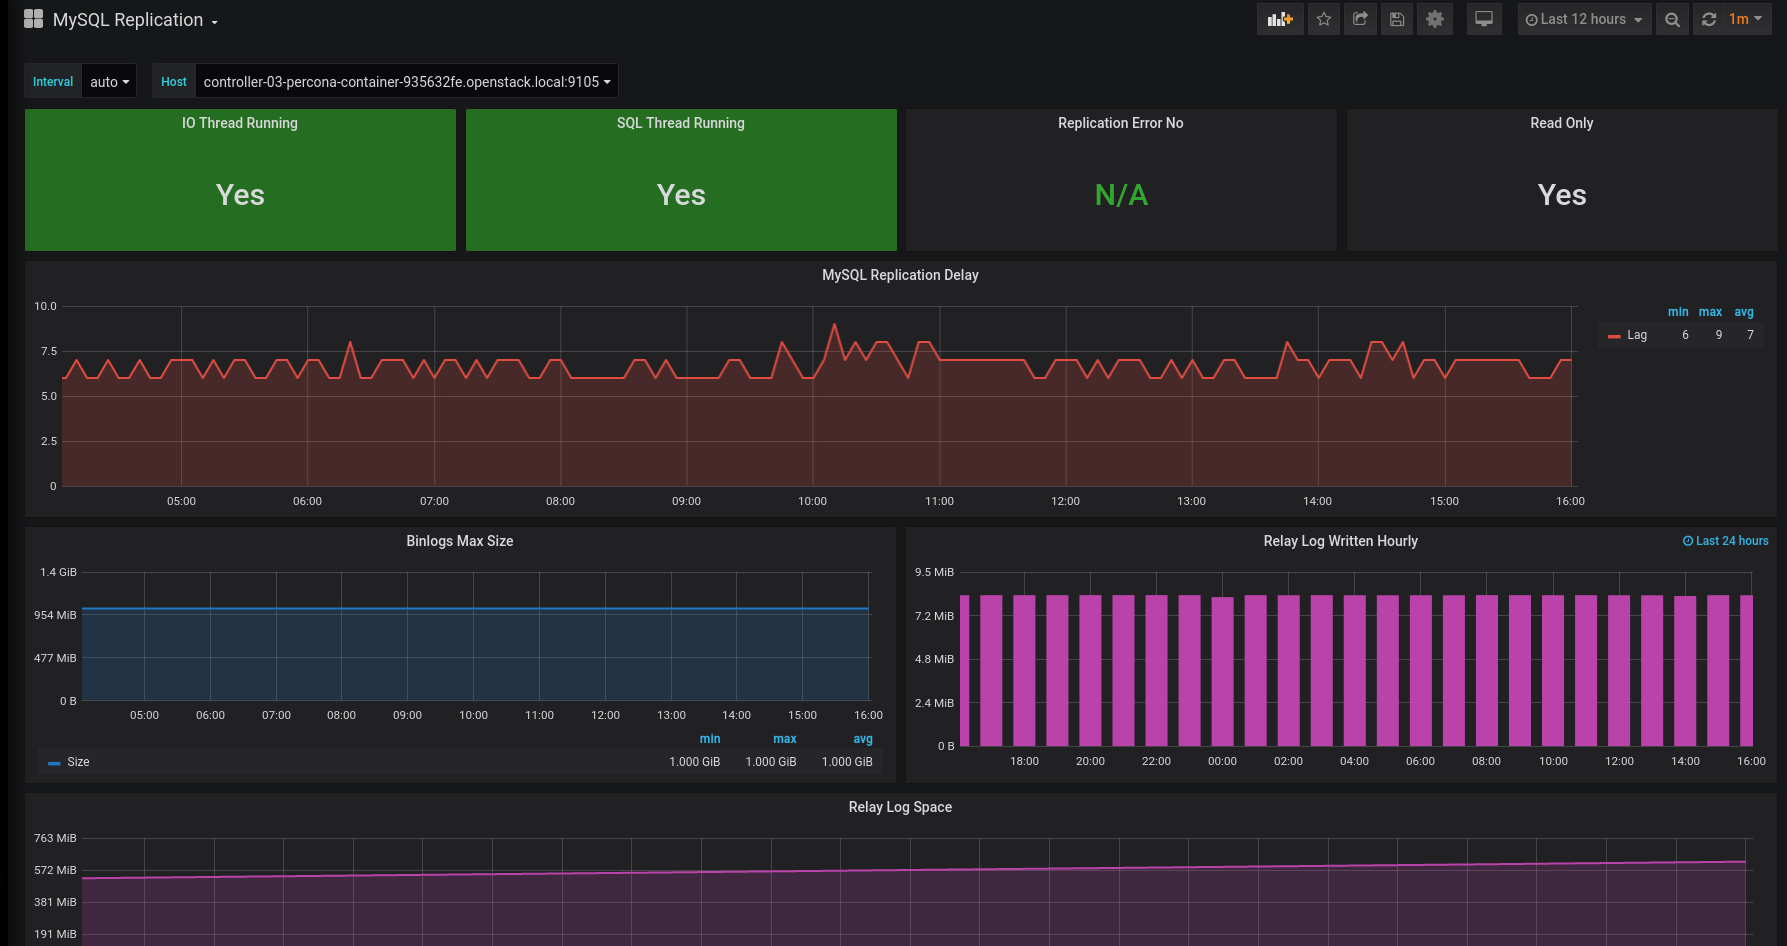
Task: Expand the Interval auto dropdown
Action: (x=109, y=82)
